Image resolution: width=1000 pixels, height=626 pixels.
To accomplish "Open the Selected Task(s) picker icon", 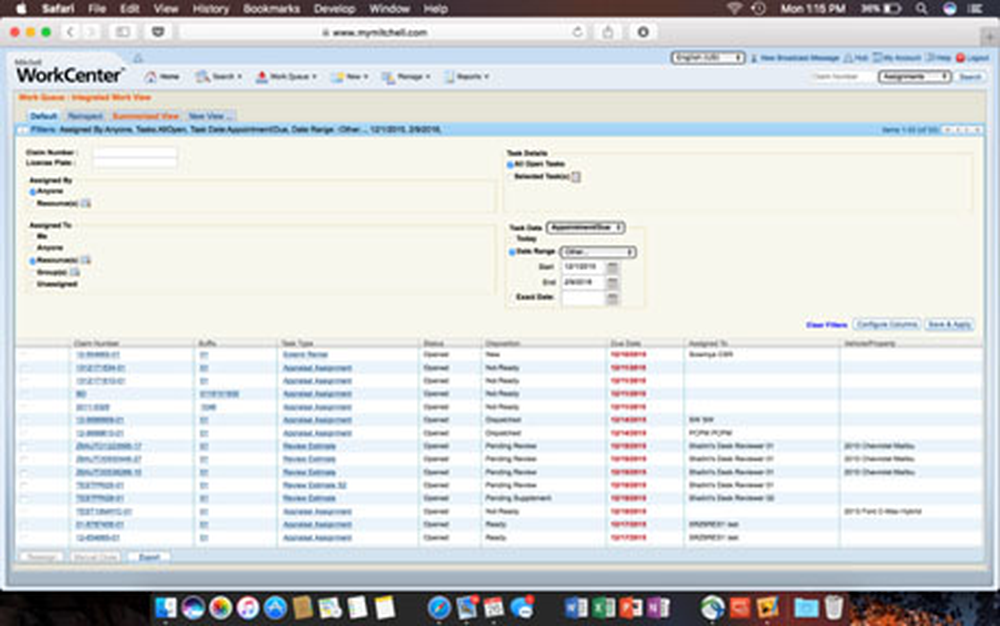I will coord(576,177).
